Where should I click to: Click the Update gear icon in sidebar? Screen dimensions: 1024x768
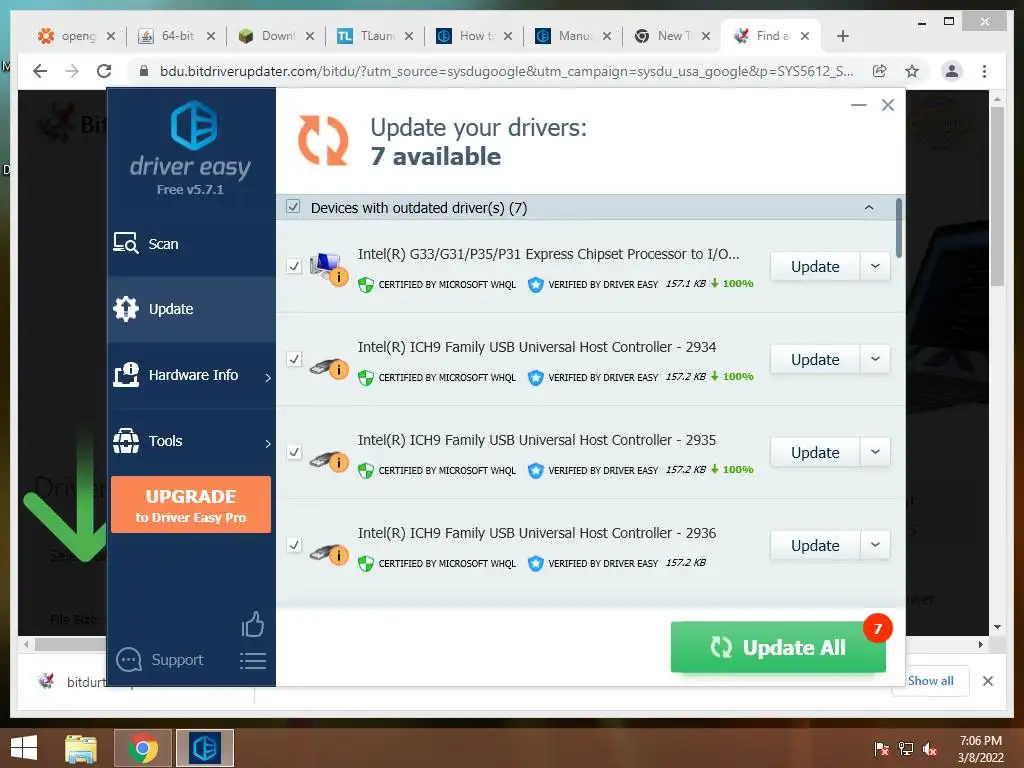point(125,309)
